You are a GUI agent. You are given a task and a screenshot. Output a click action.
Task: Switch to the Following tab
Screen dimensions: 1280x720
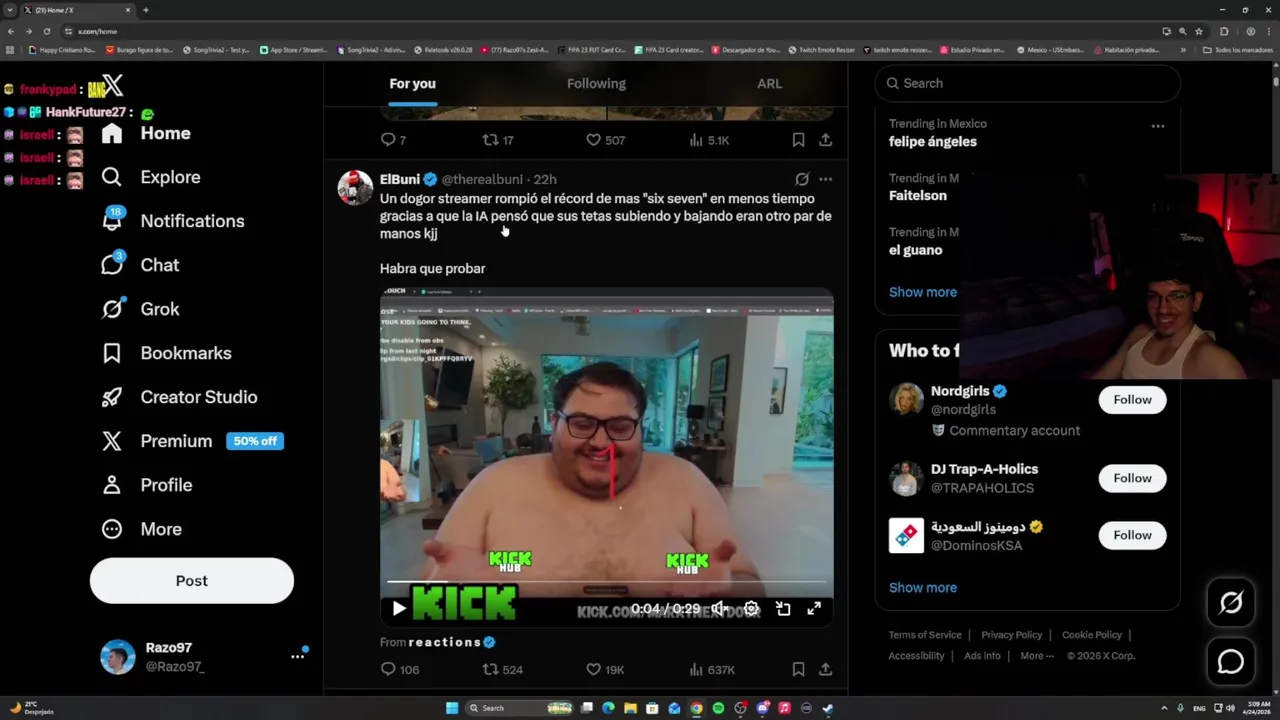596,84
